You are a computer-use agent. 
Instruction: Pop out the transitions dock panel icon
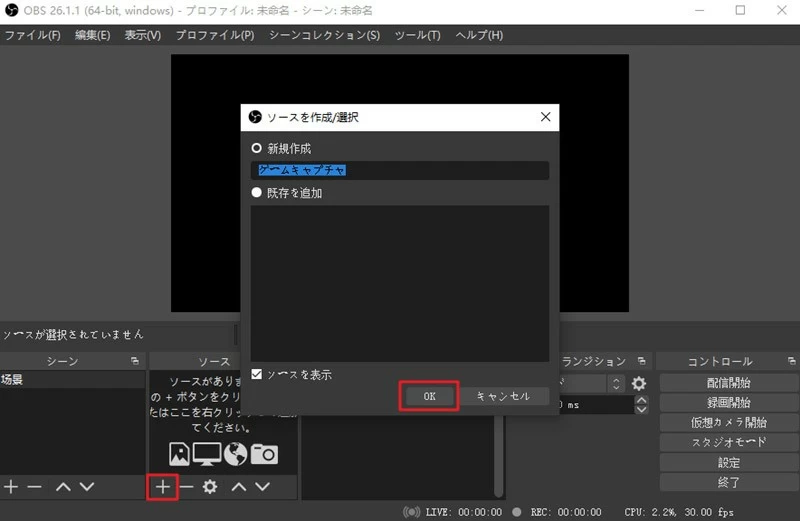(x=642, y=361)
